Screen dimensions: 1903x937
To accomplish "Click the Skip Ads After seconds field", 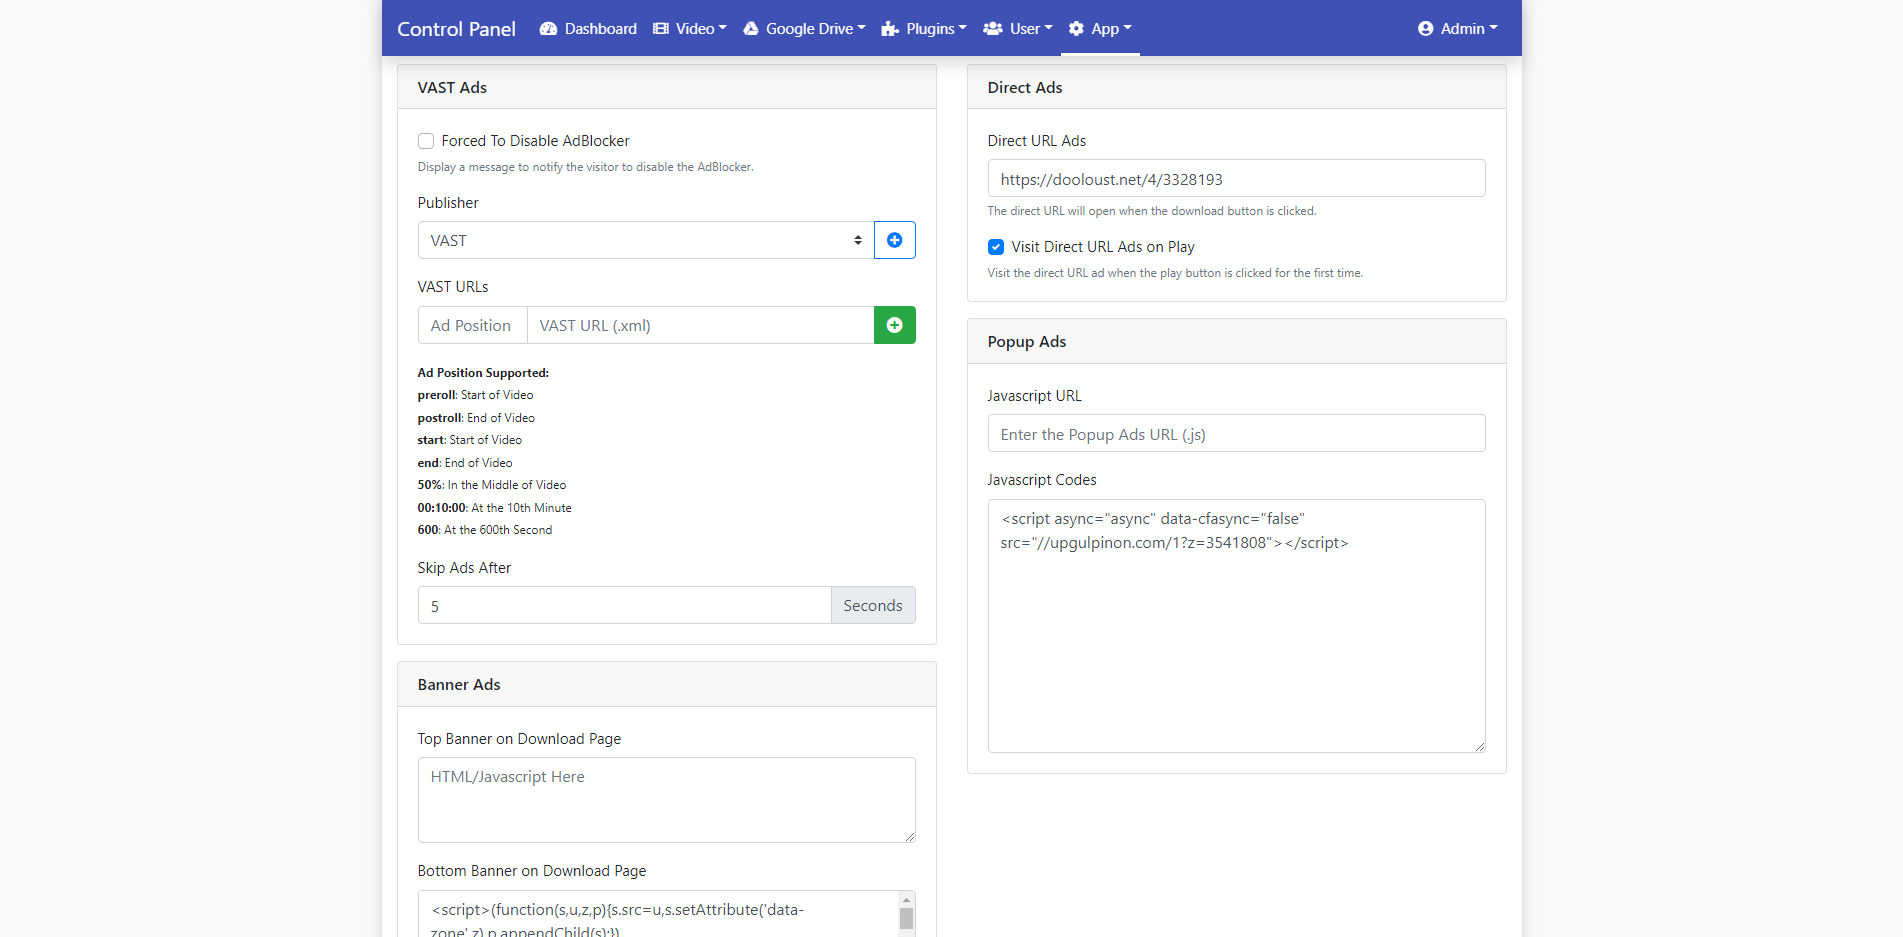I will click(625, 605).
